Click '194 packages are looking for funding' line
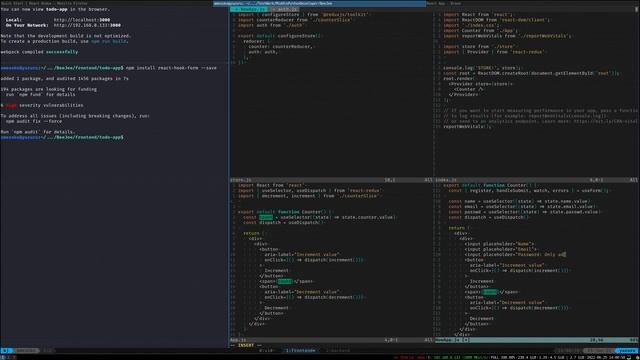Viewport: 640px width, 360px height. point(49,89)
